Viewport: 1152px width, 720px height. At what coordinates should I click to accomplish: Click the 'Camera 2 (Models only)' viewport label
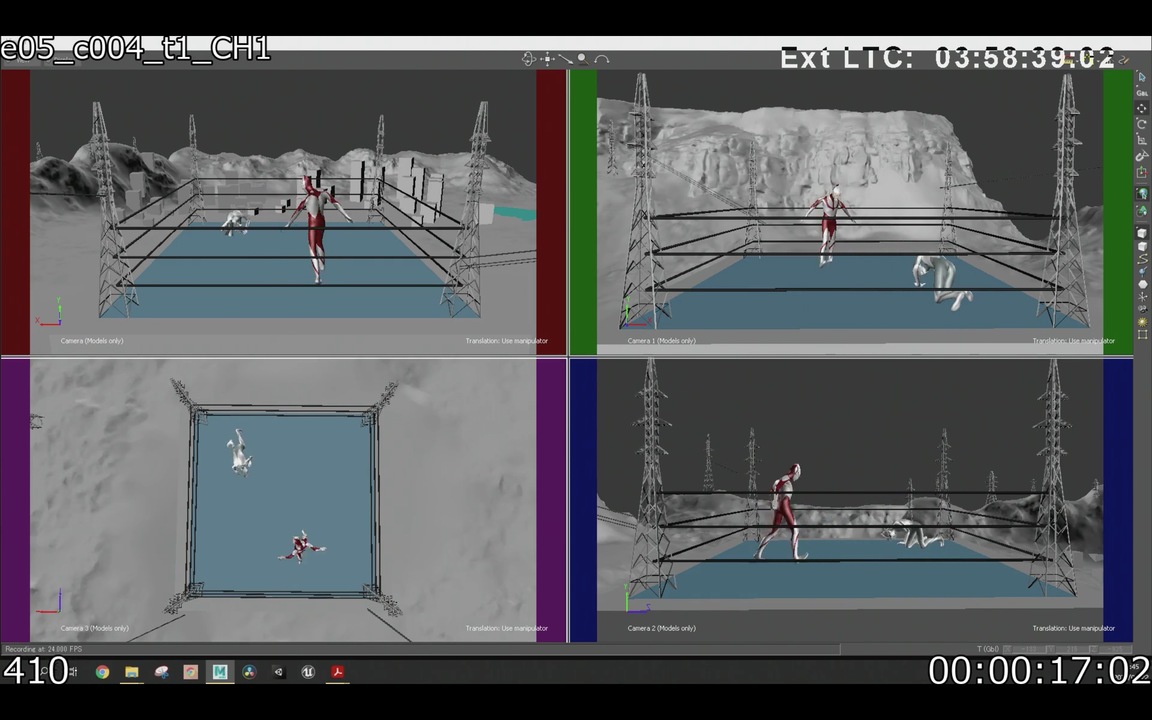(x=661, y=628)
